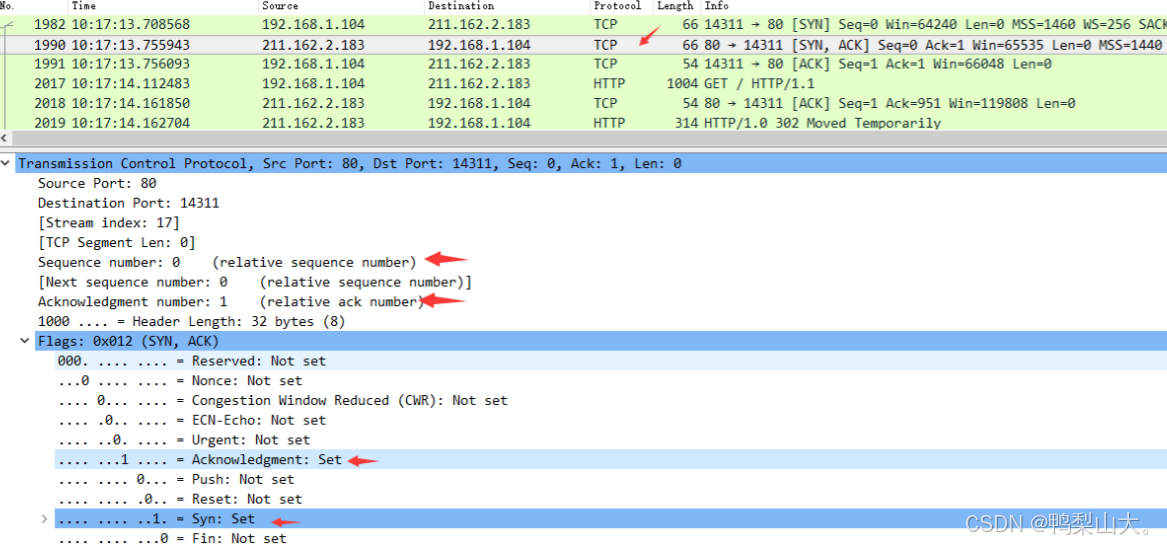
Task: Click the packet list horizontal scrollbar
Action: pyautogui.click(x=588, y=139)
